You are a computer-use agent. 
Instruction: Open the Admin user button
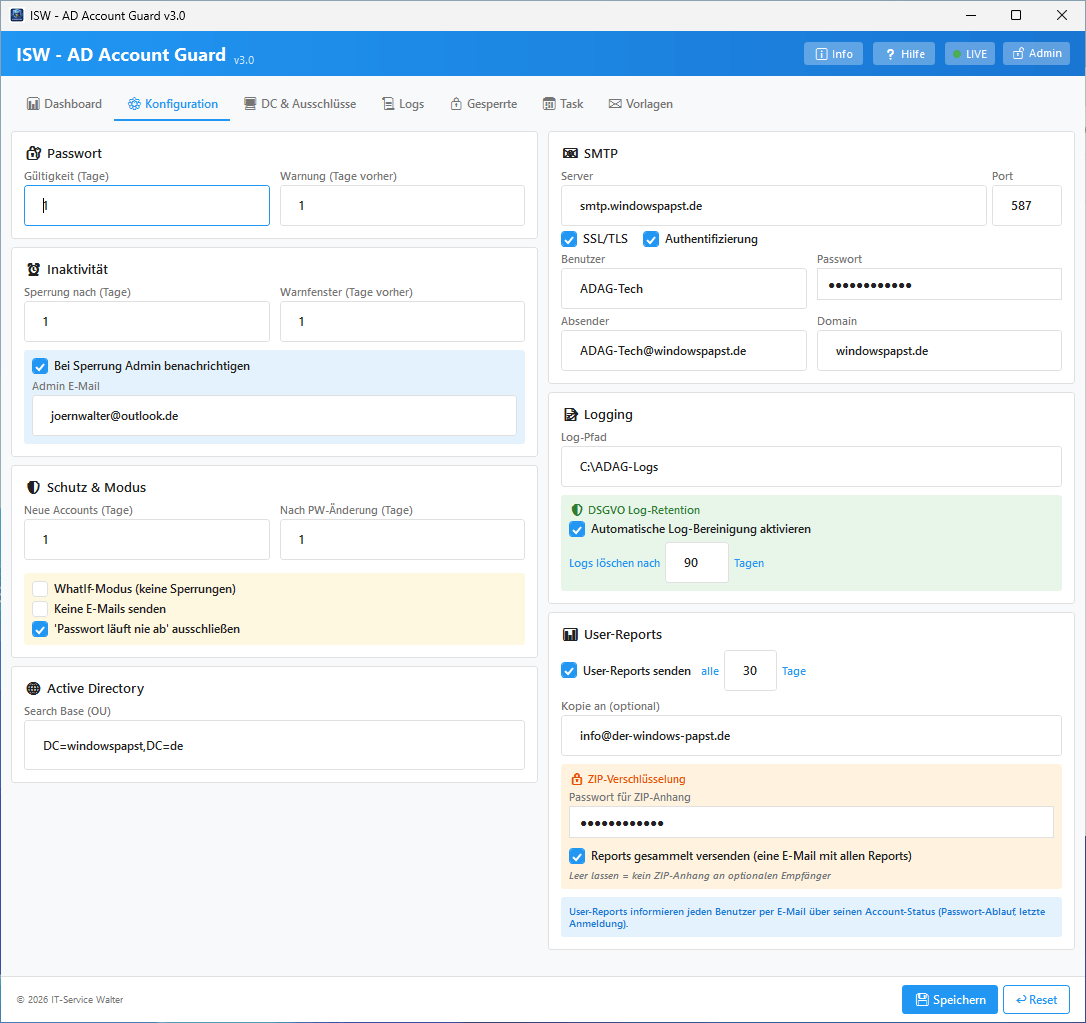click(1036, 54)
